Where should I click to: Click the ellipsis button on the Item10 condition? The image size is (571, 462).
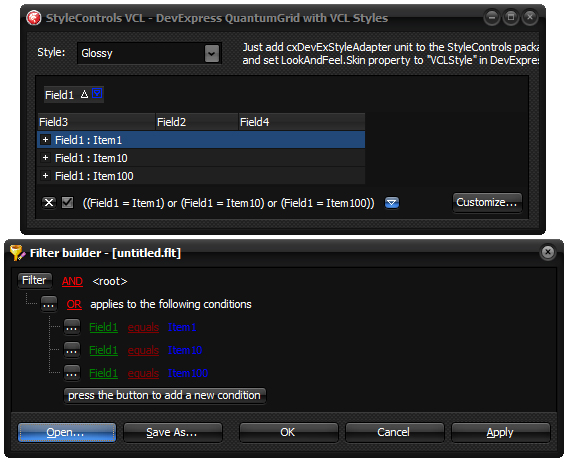(x=72, y=350)
